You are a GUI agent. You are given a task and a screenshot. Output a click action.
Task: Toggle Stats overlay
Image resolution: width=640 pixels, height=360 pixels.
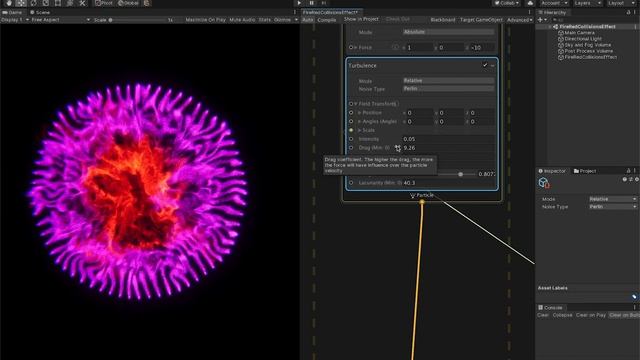pos(264,20)
